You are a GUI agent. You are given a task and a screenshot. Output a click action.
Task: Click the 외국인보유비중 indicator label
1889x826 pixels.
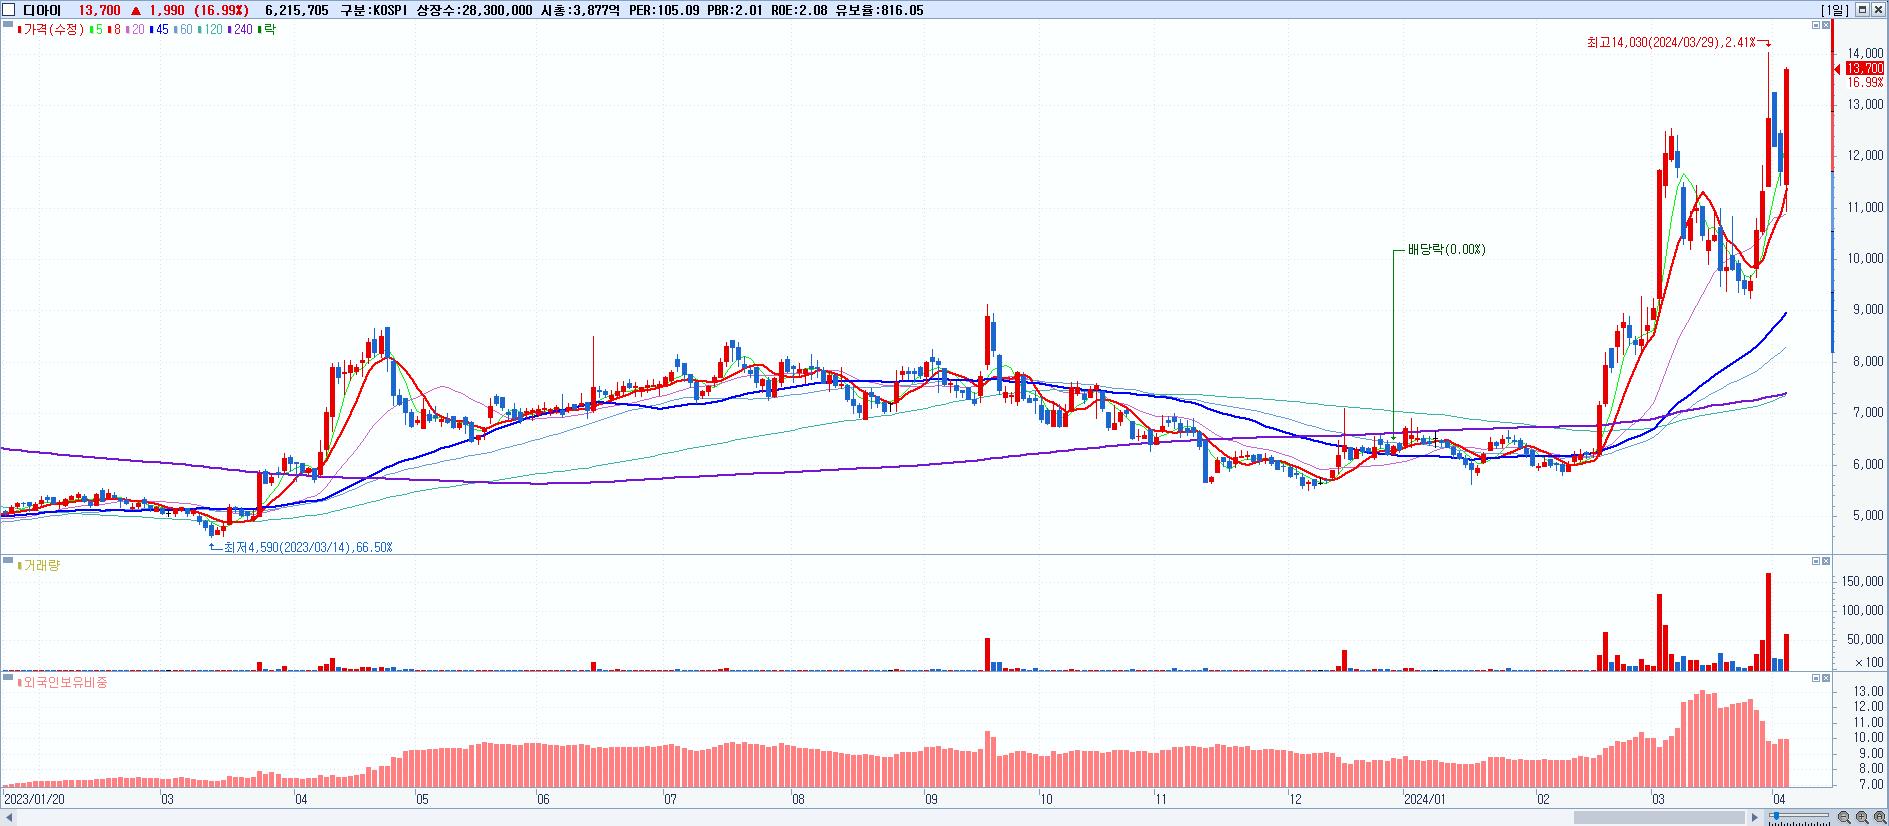coord(62,683)
